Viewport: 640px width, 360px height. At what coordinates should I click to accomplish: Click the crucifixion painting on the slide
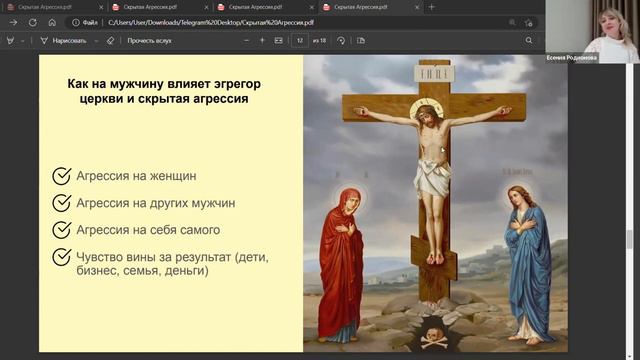tap(435, 203)
